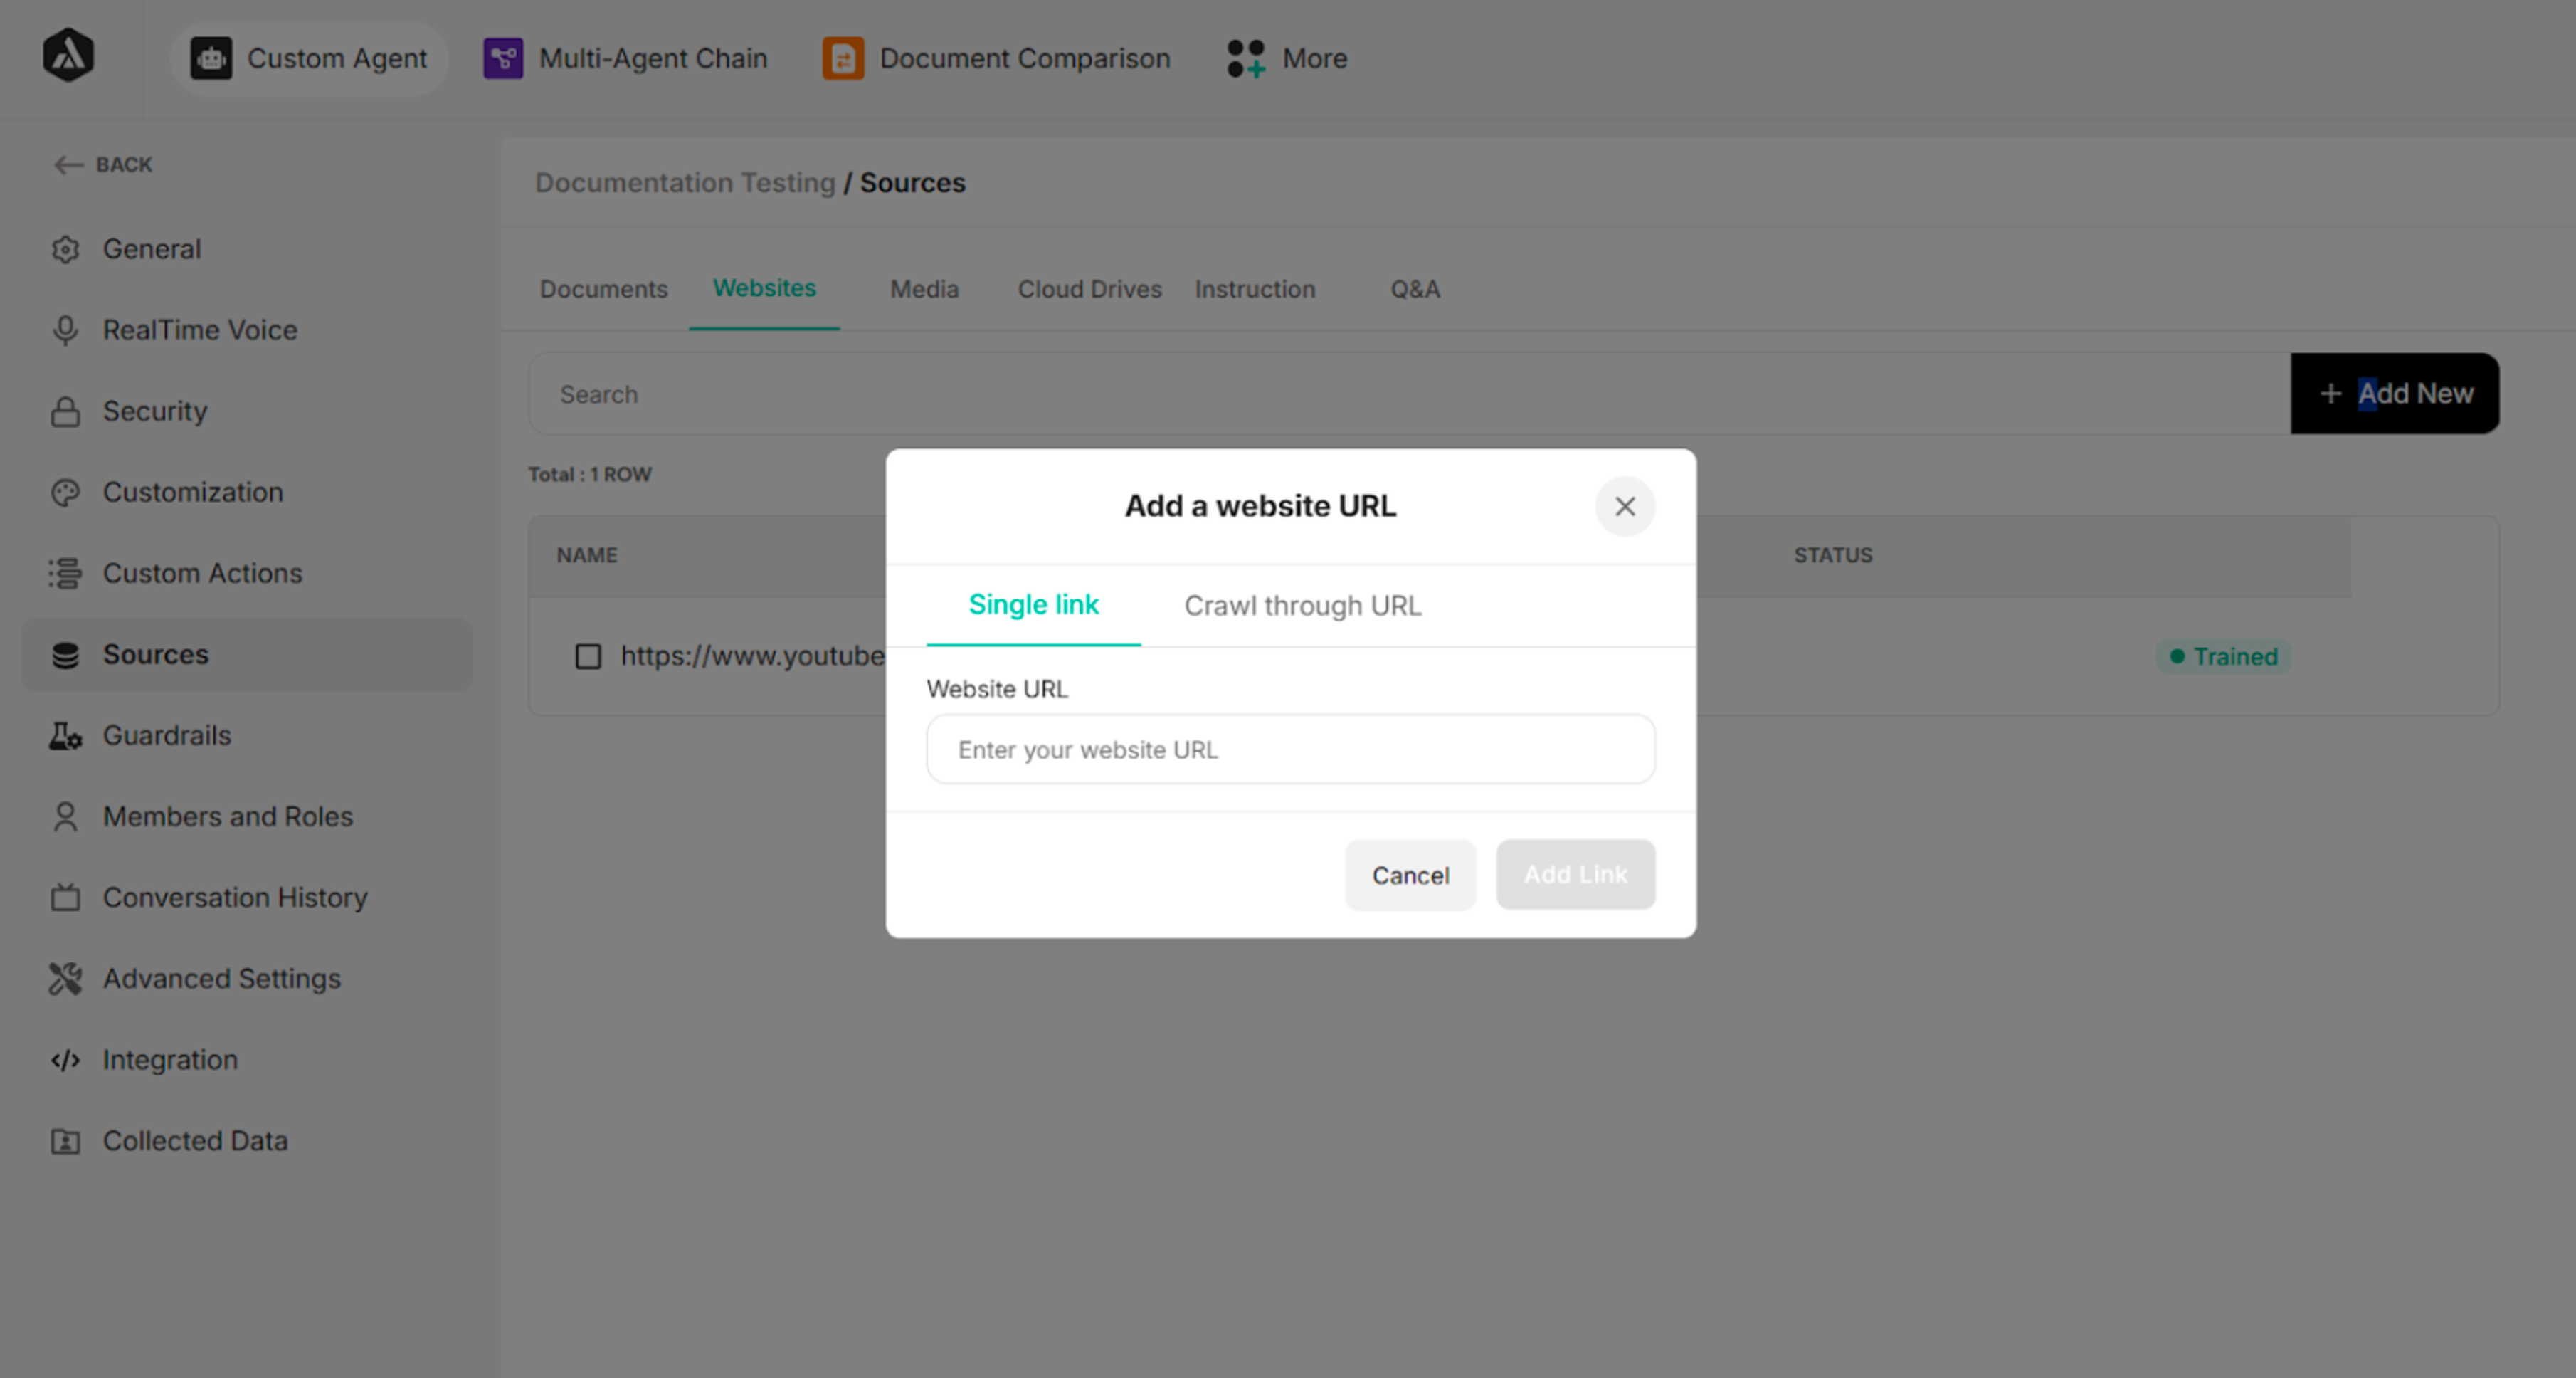Click the Website URL input field
This screenshot has width=2576, height=1378.
click(x=1290, y=750)
